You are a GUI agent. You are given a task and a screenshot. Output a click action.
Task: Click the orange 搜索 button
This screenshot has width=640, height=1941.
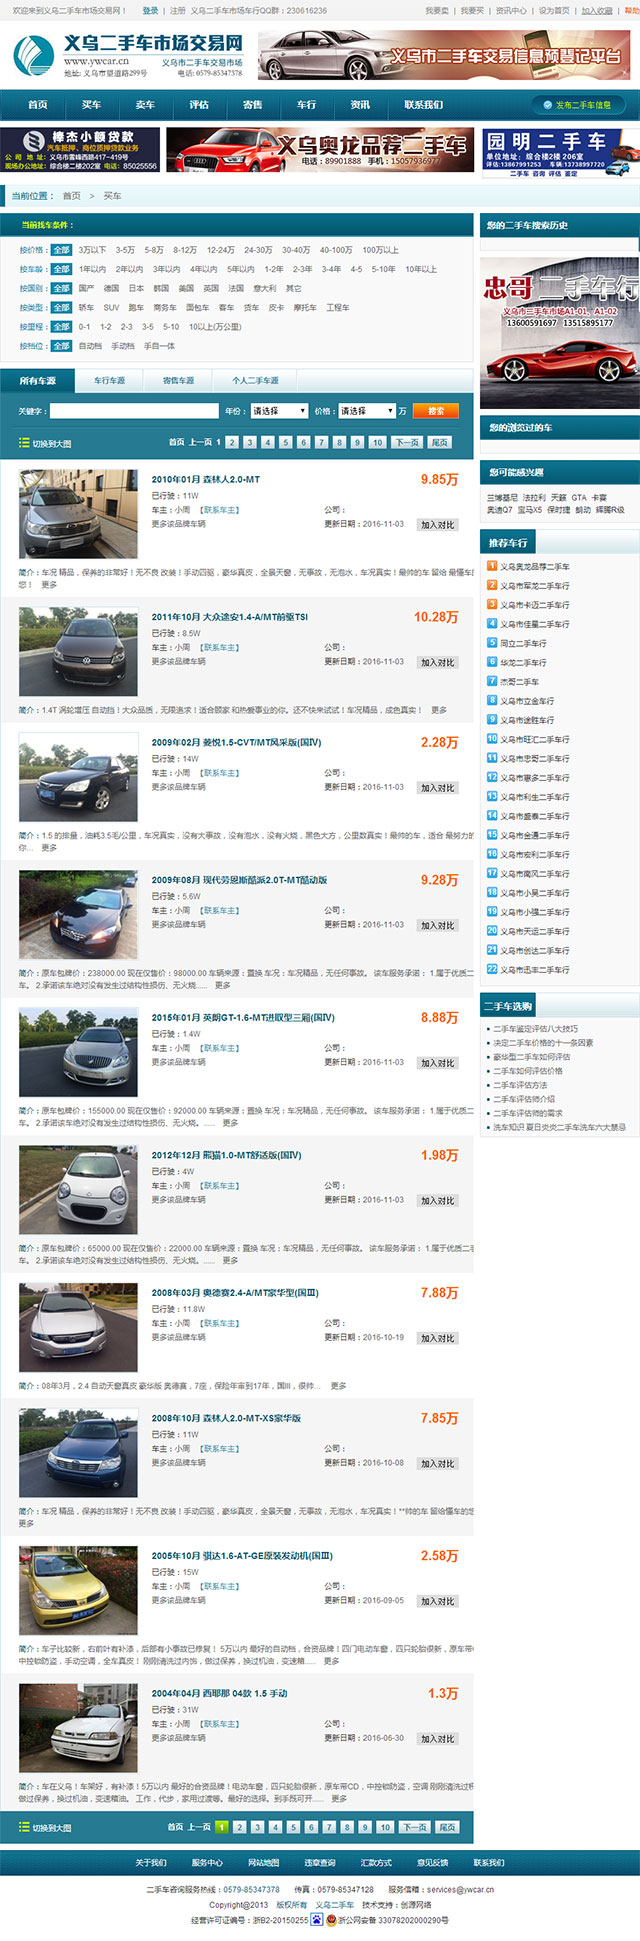[435, 411]
